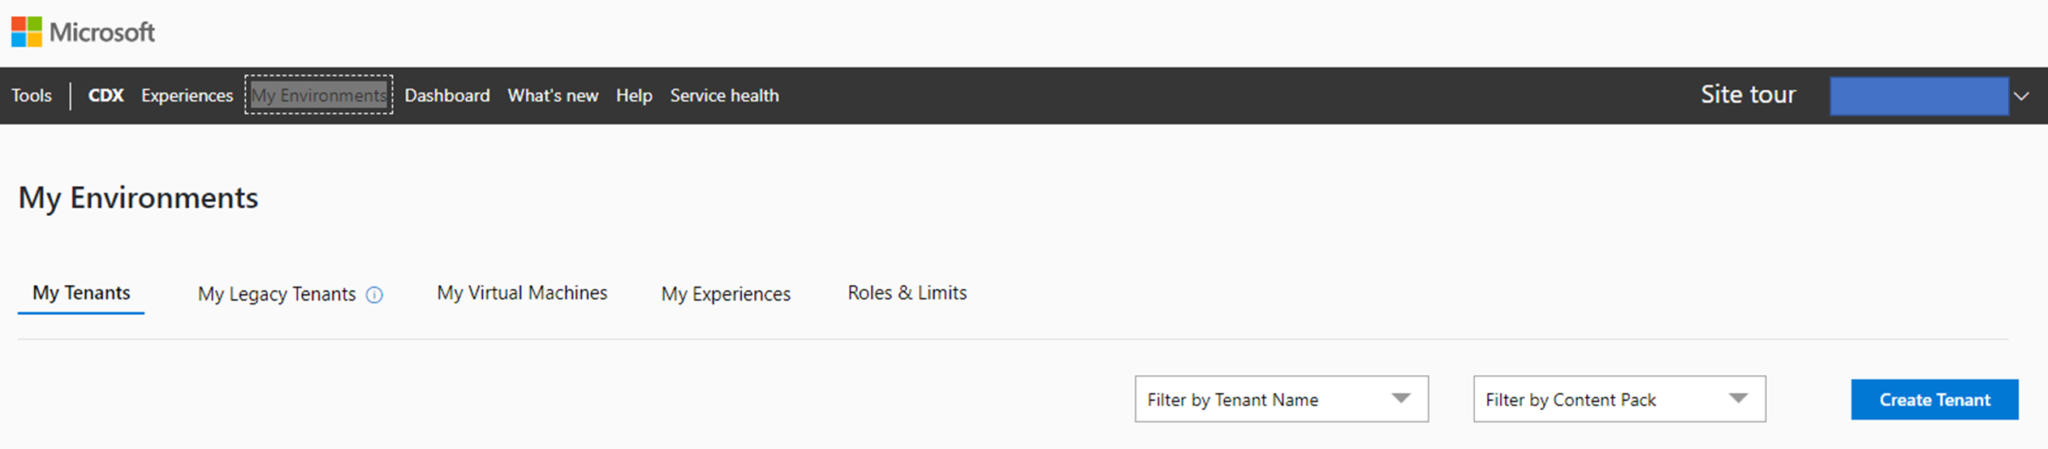Open the Experiences menu item
Viewport: 2048px width, 449px height.
click(186, 96)
